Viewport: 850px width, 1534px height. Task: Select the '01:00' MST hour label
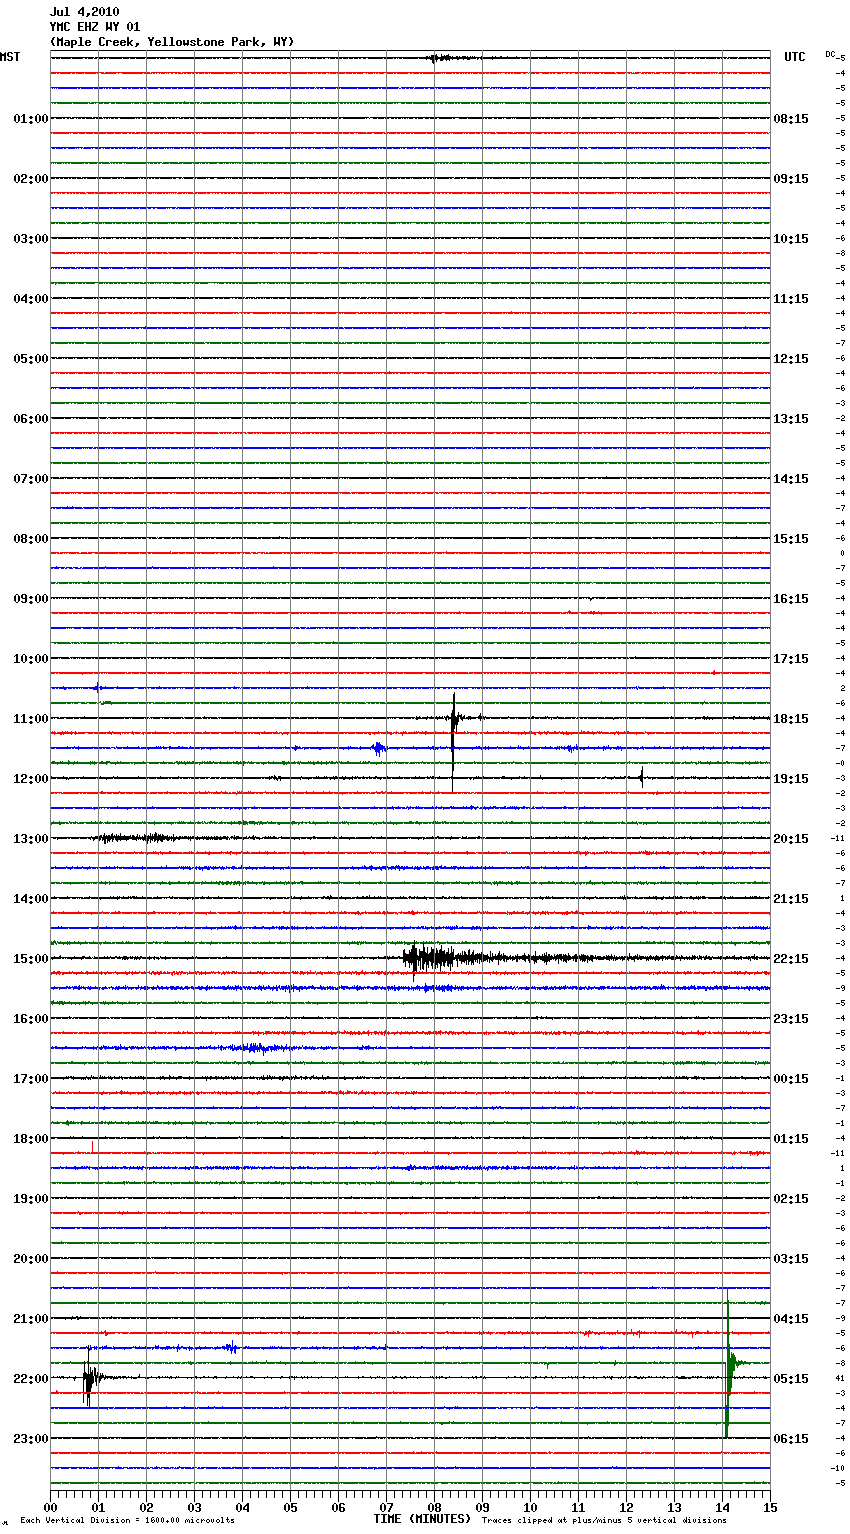(x=30, y=119)
